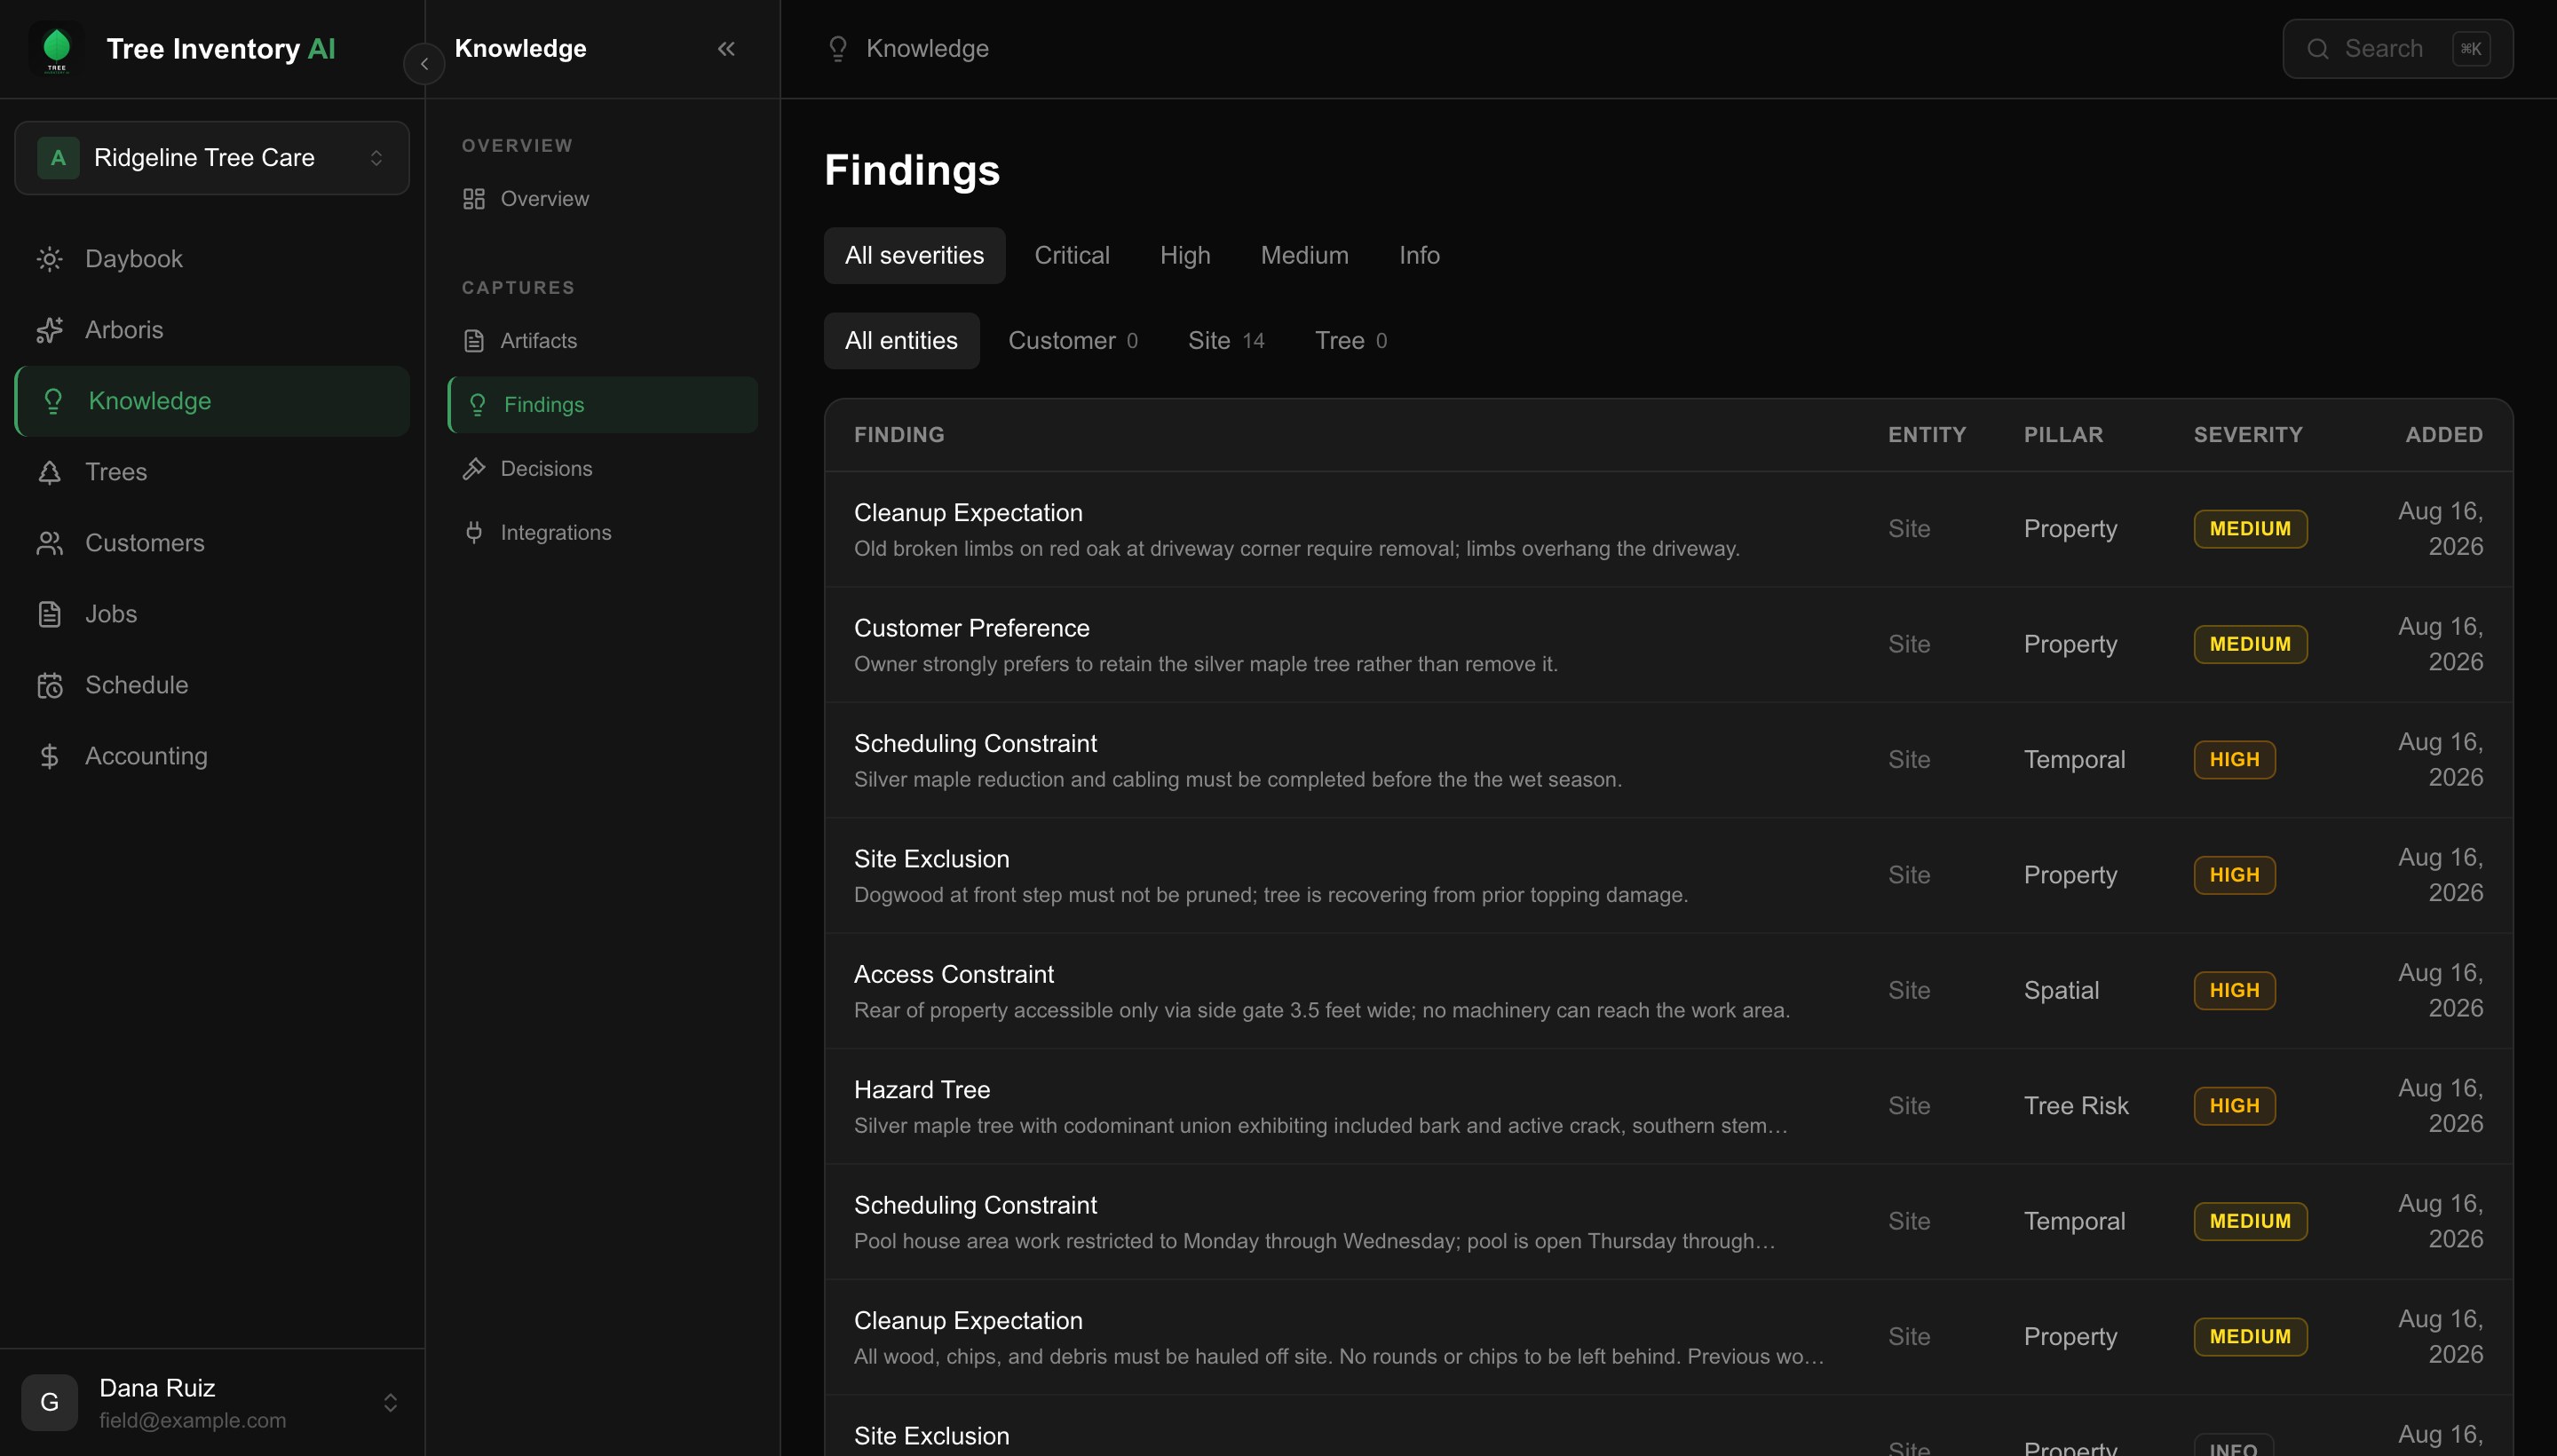Open the Schedule section
The image size is (2557, 1456).
click(x=212, y=685)
